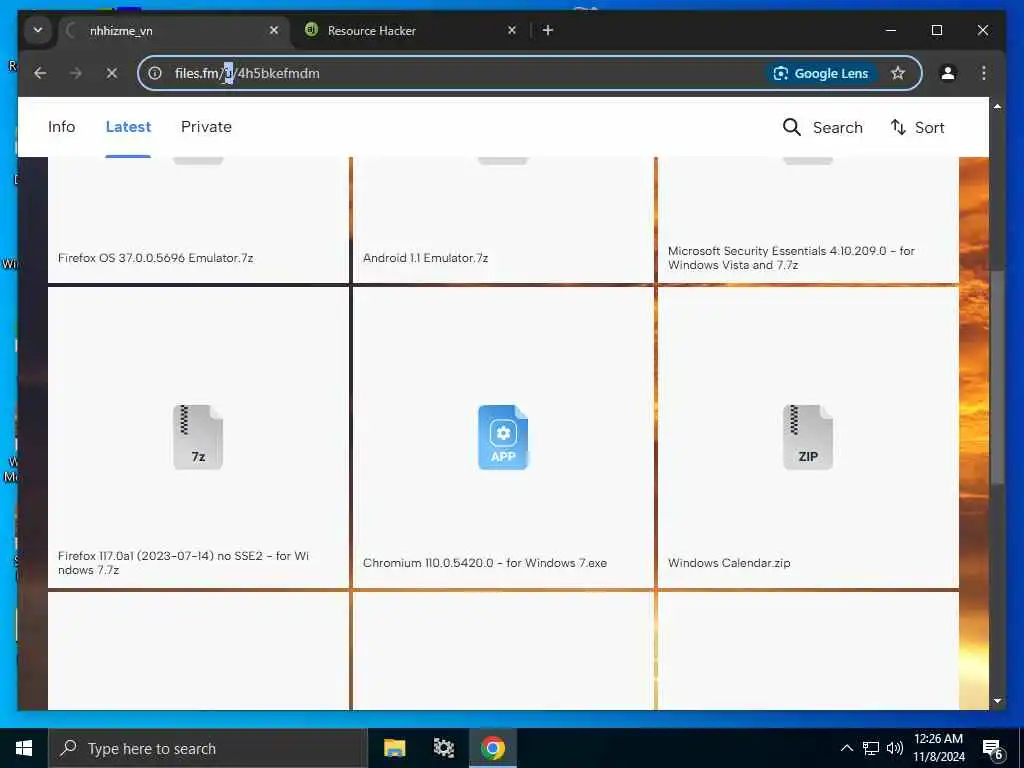Bookmark this page with the star icon
Image resolution: width=1024 pixels, height=768 pixels.
pos(898,73)
